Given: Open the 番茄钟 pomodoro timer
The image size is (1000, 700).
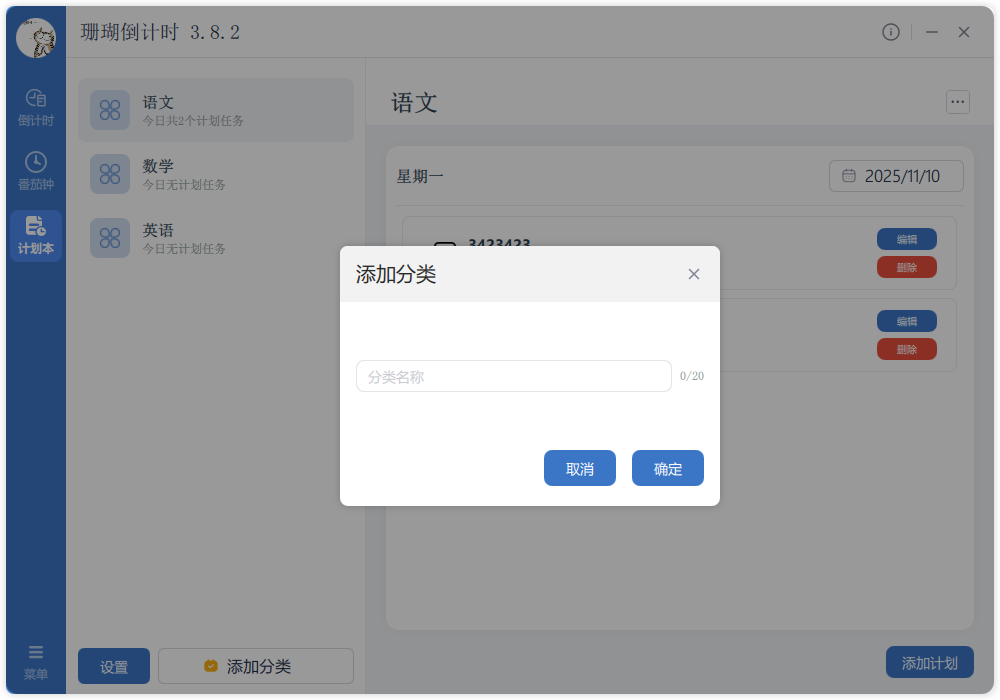Looking at the screenshot, I should (36, 168).
